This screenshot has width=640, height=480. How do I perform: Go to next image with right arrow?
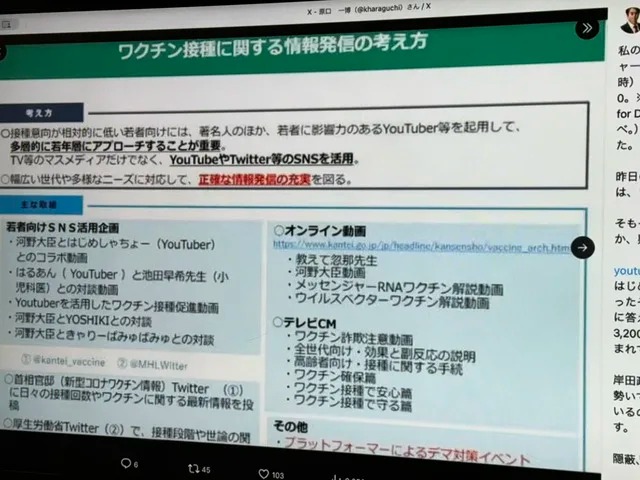(x=582, y=247)
